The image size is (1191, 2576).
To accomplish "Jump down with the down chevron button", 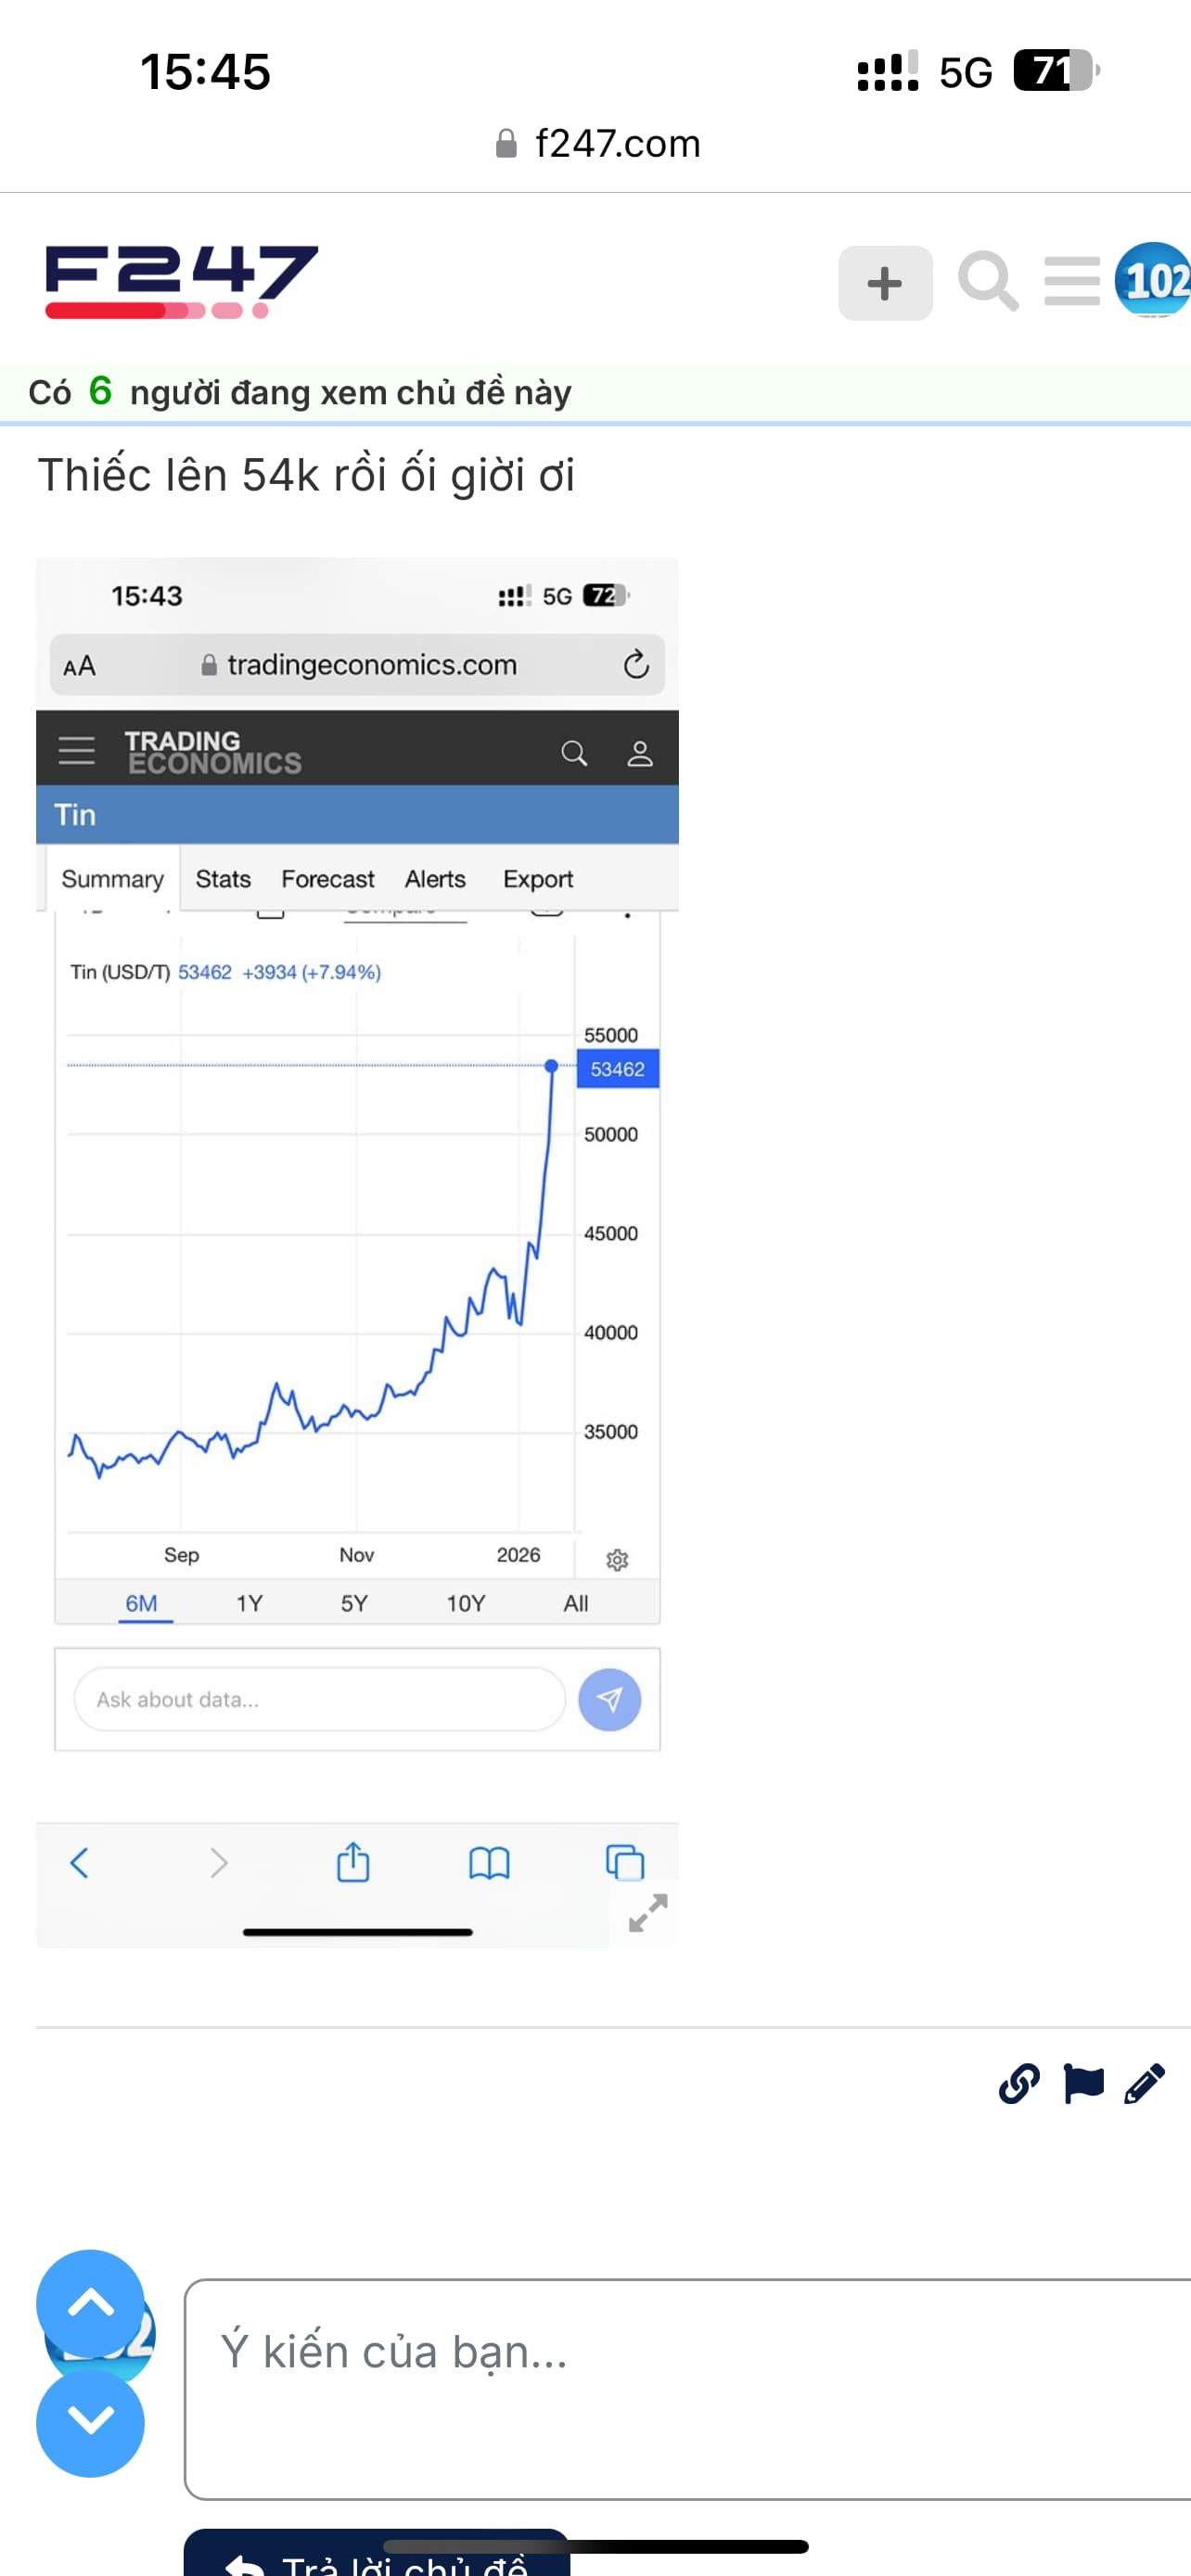I will click(90, 2422).
